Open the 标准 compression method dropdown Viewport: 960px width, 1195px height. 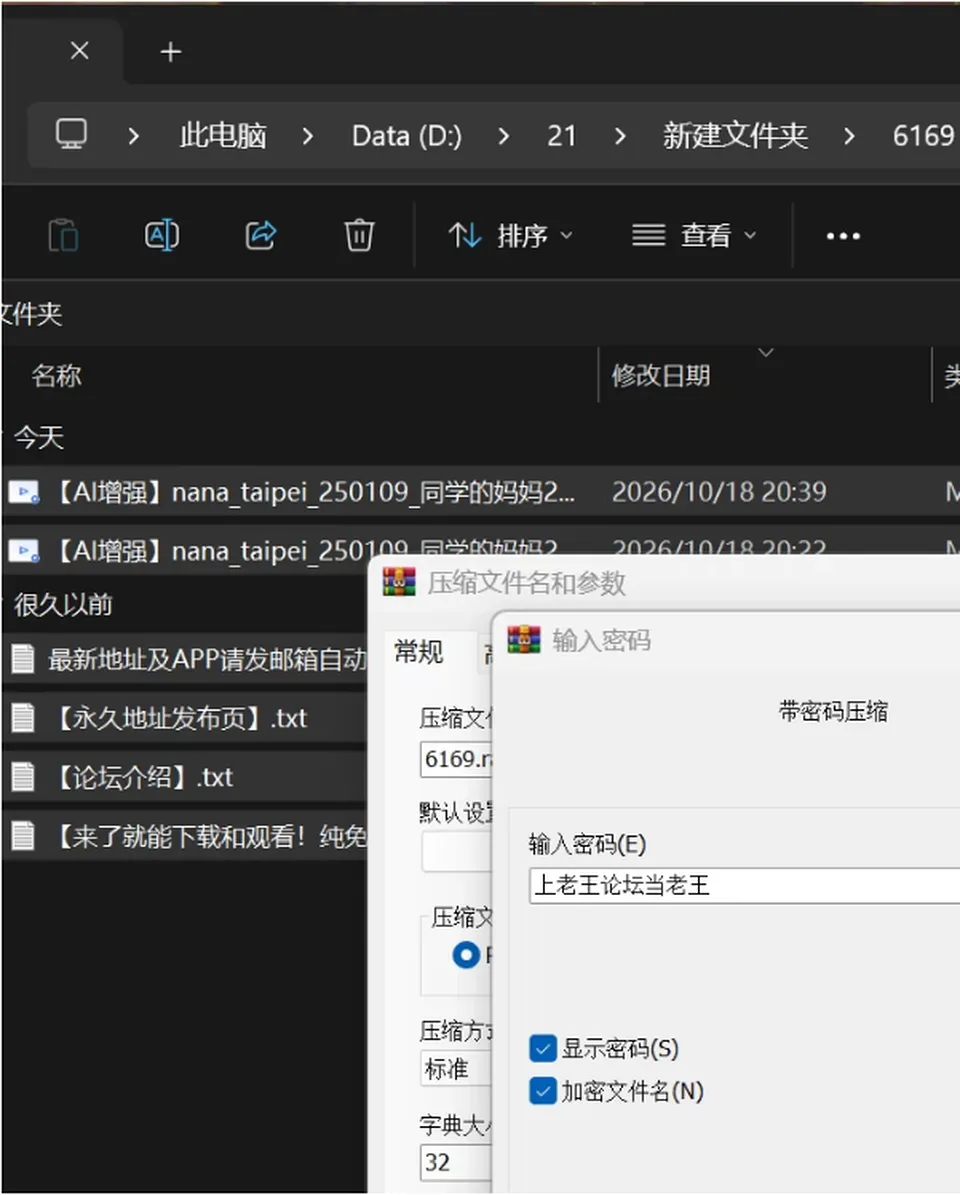[x=456, y=1068]
